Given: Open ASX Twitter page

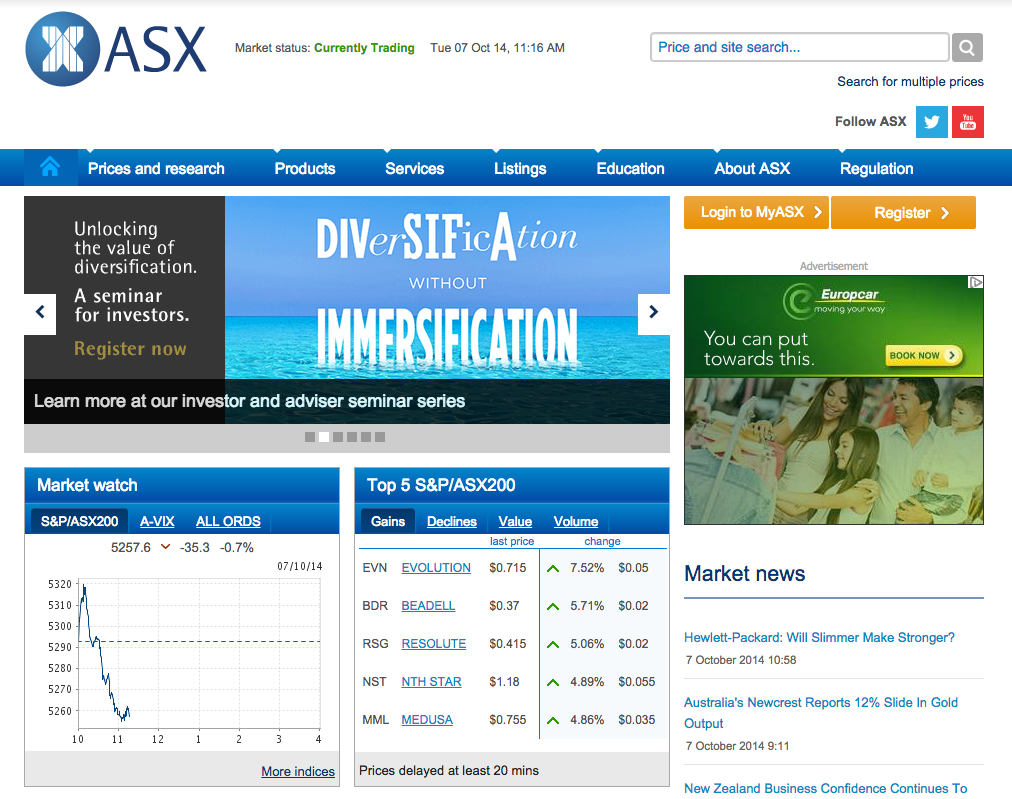Looking at the screenshot, I should pos(931,122).
